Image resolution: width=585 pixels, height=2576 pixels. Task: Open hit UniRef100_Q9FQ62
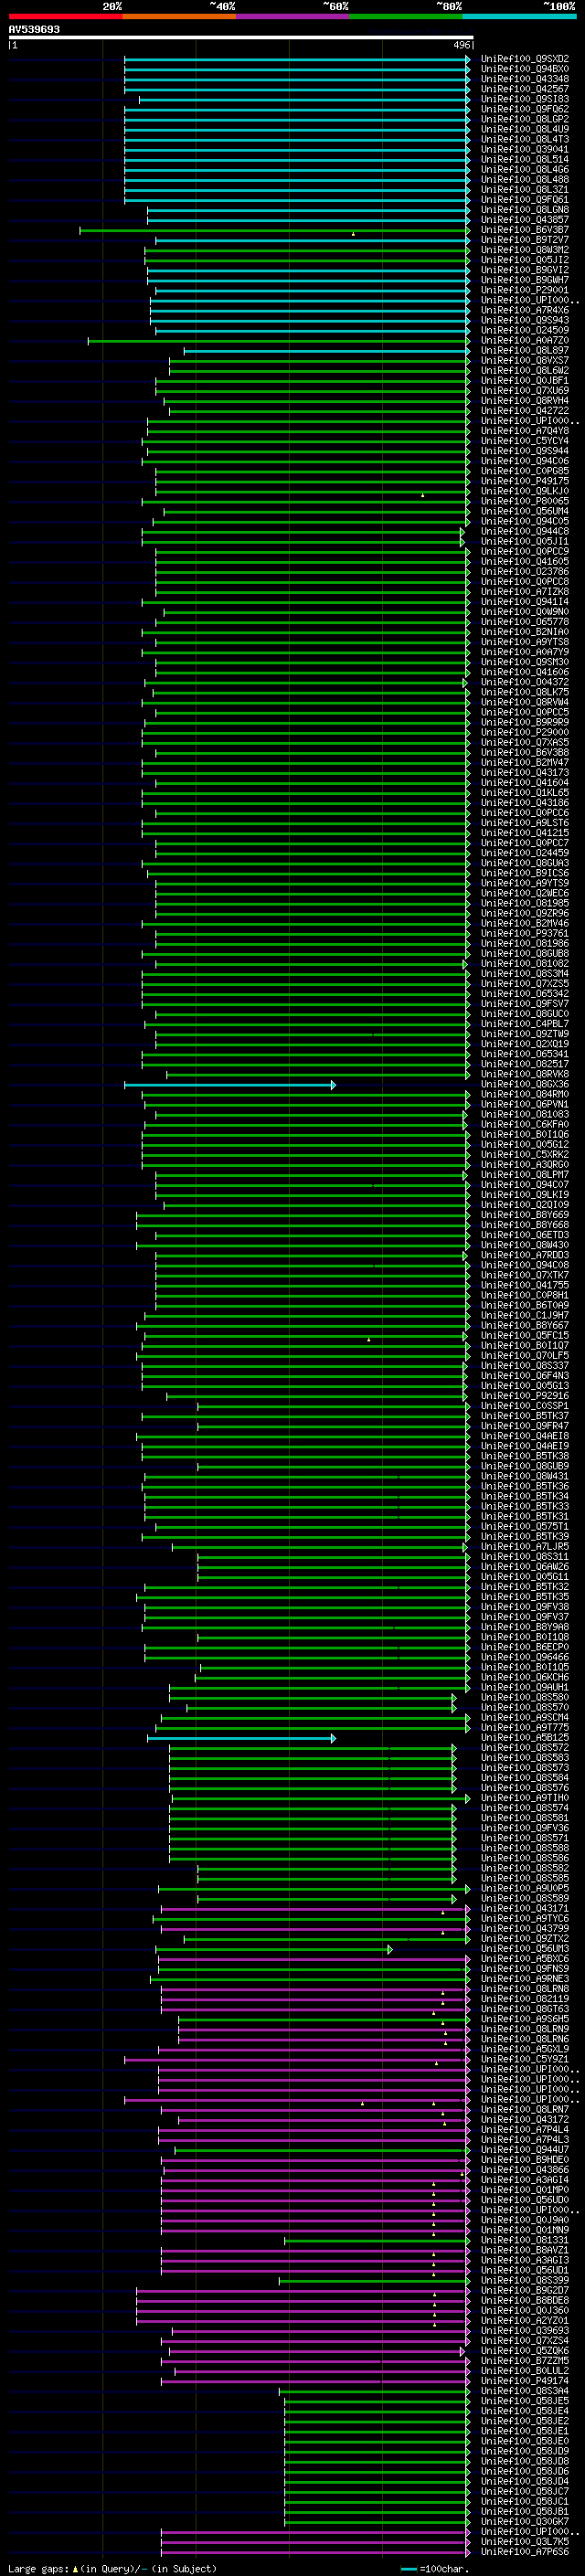click(x=525, y=109)
